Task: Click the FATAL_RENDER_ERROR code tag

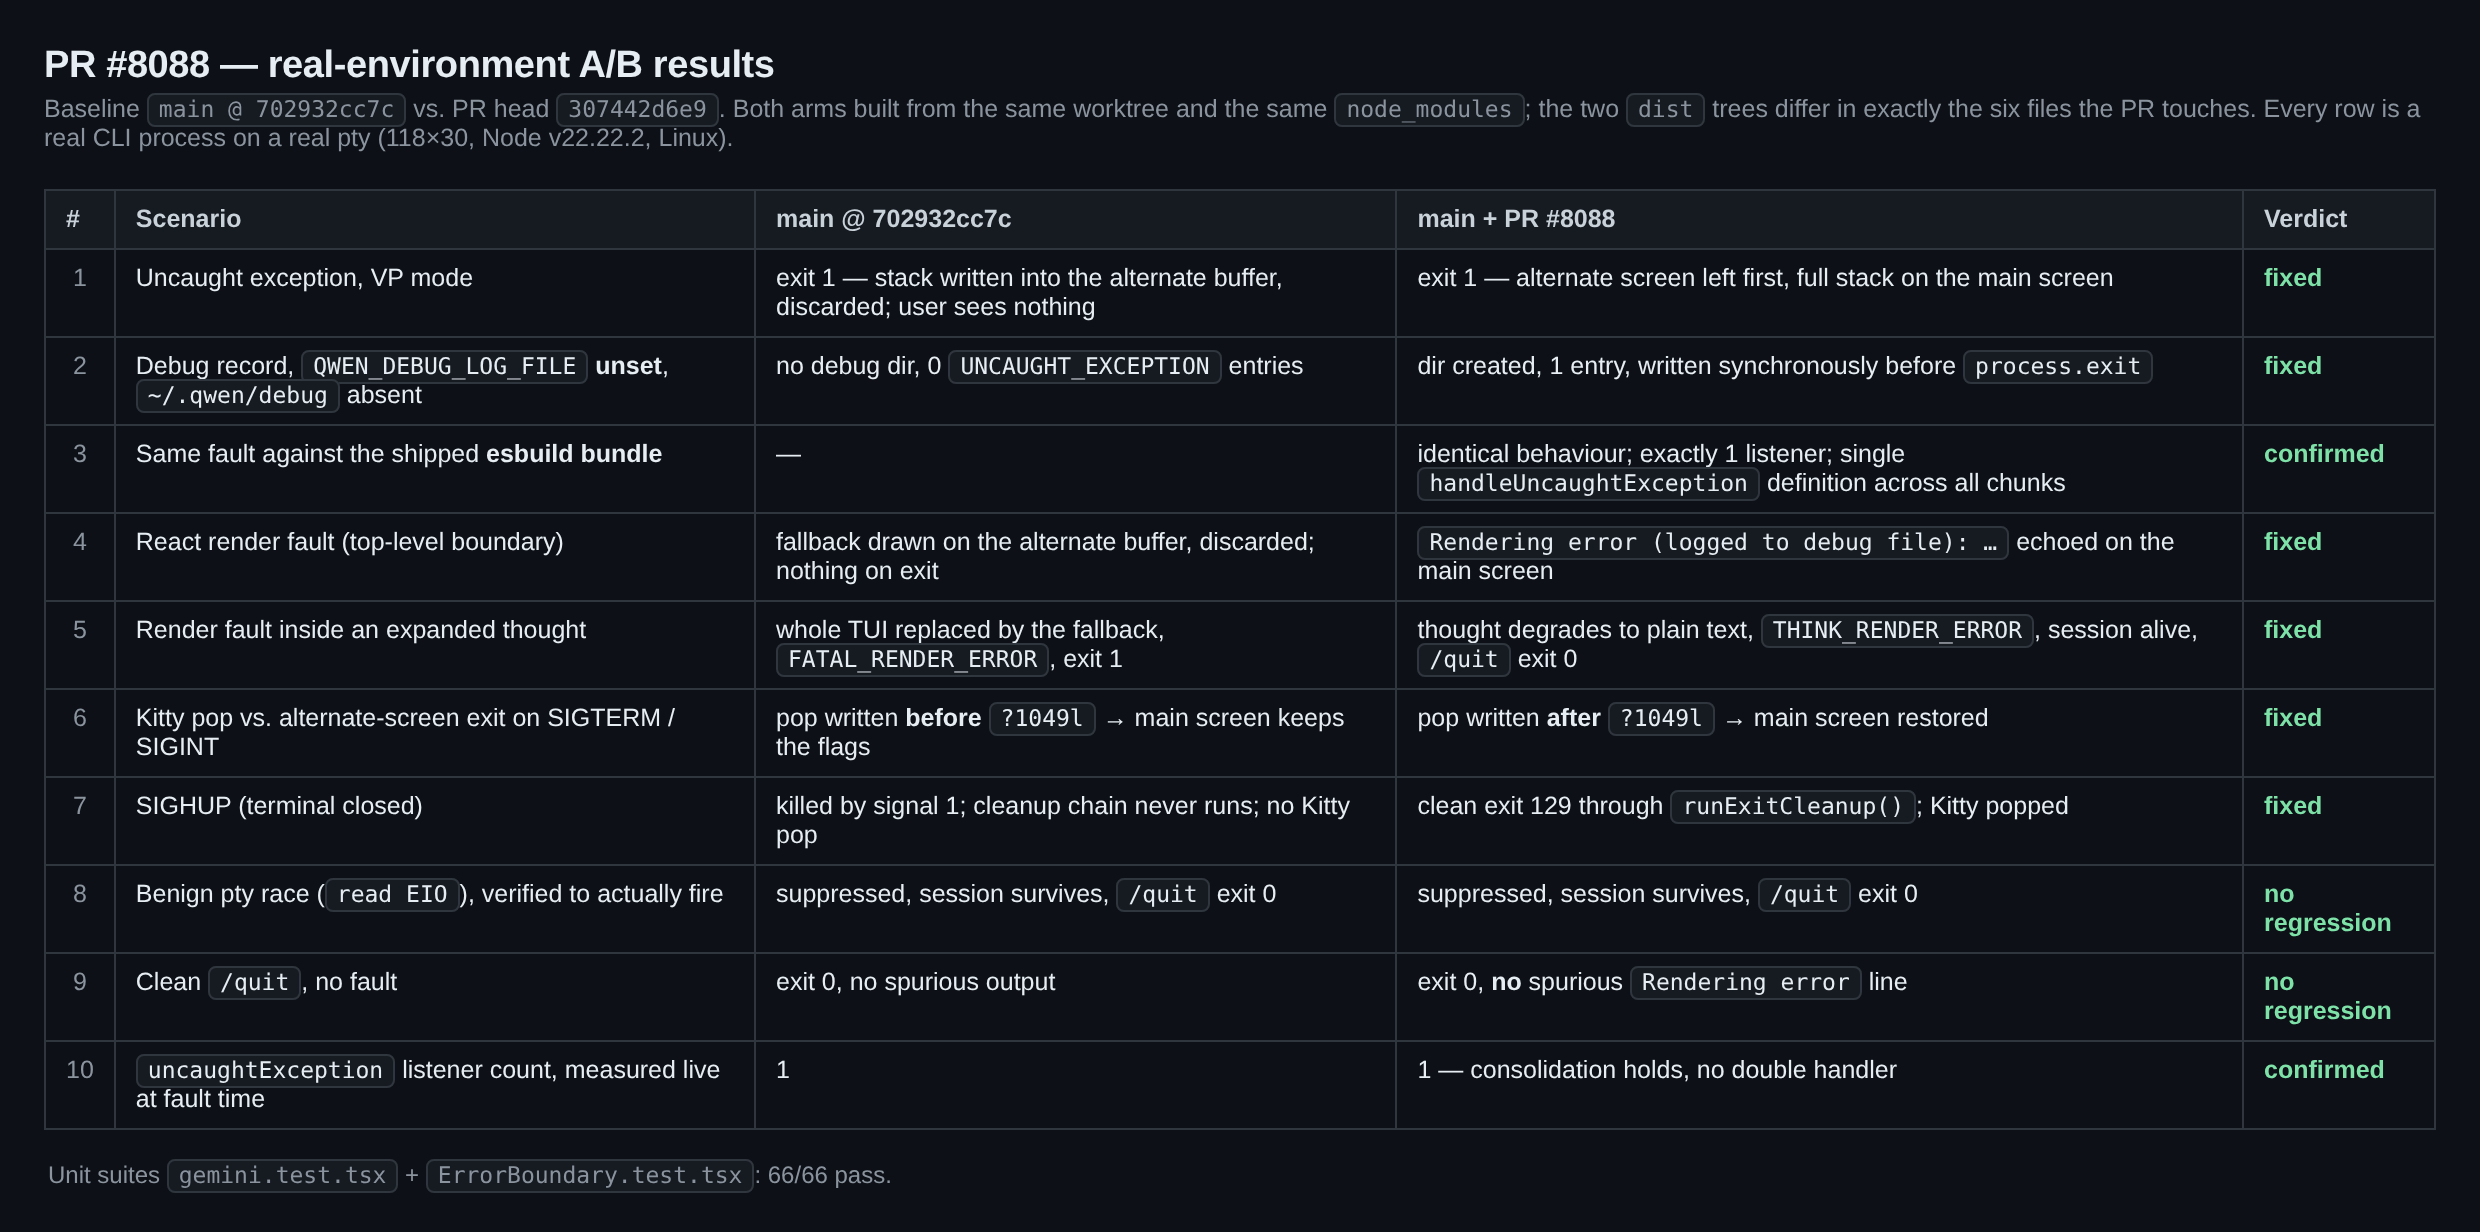Action: tap(912, 659)
